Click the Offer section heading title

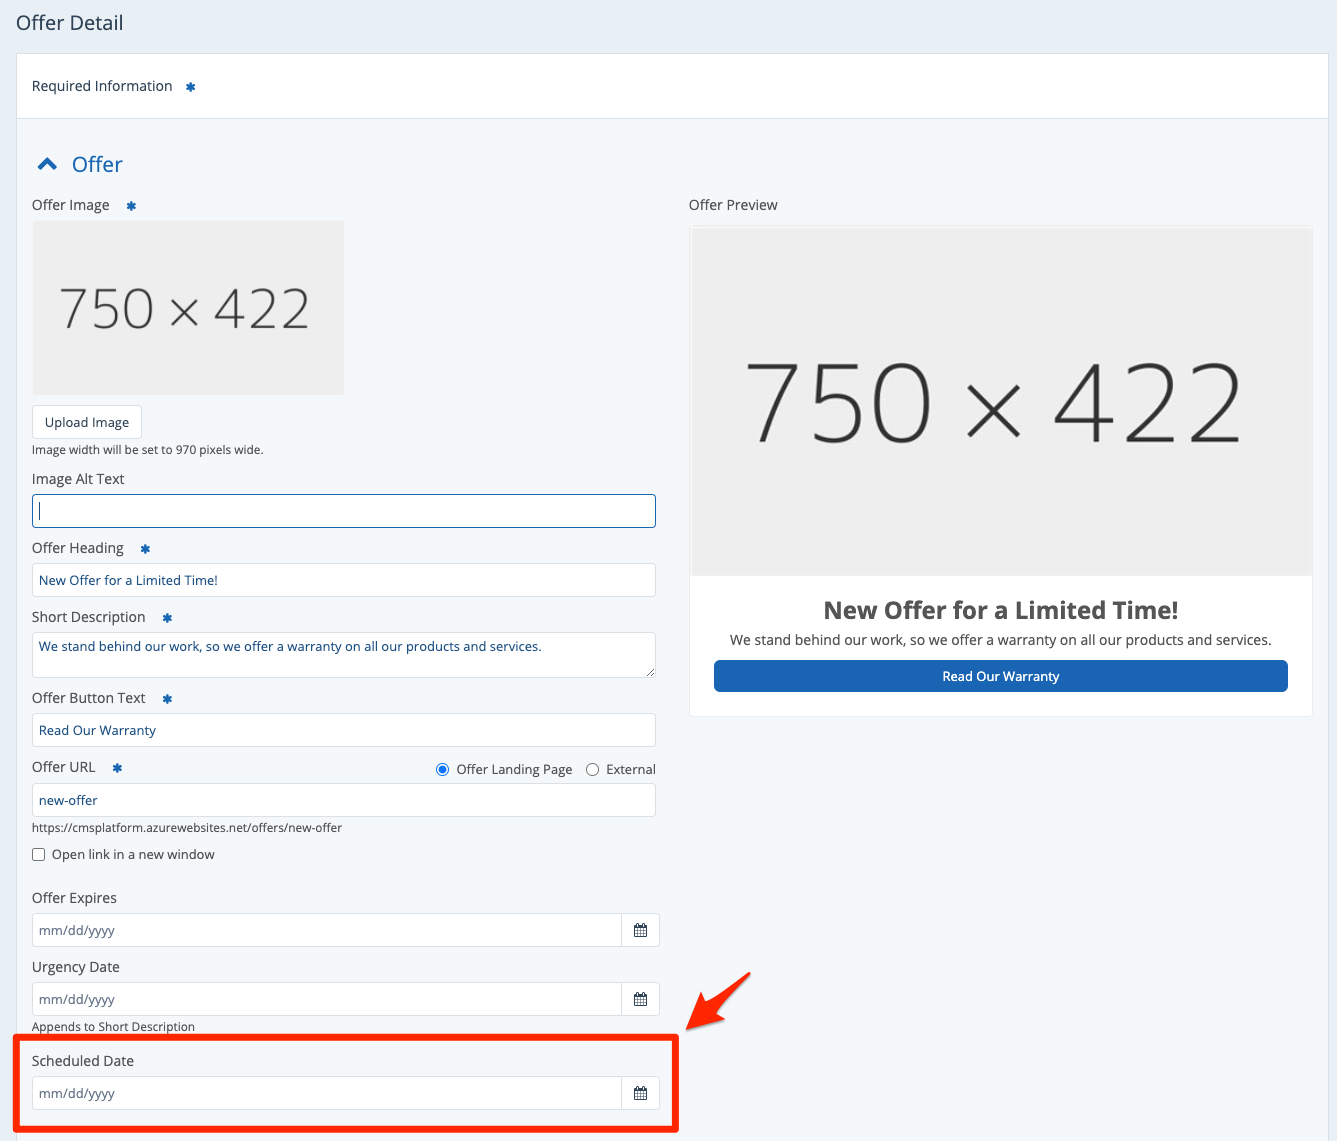pyautogui.click(x=97, y=164)
